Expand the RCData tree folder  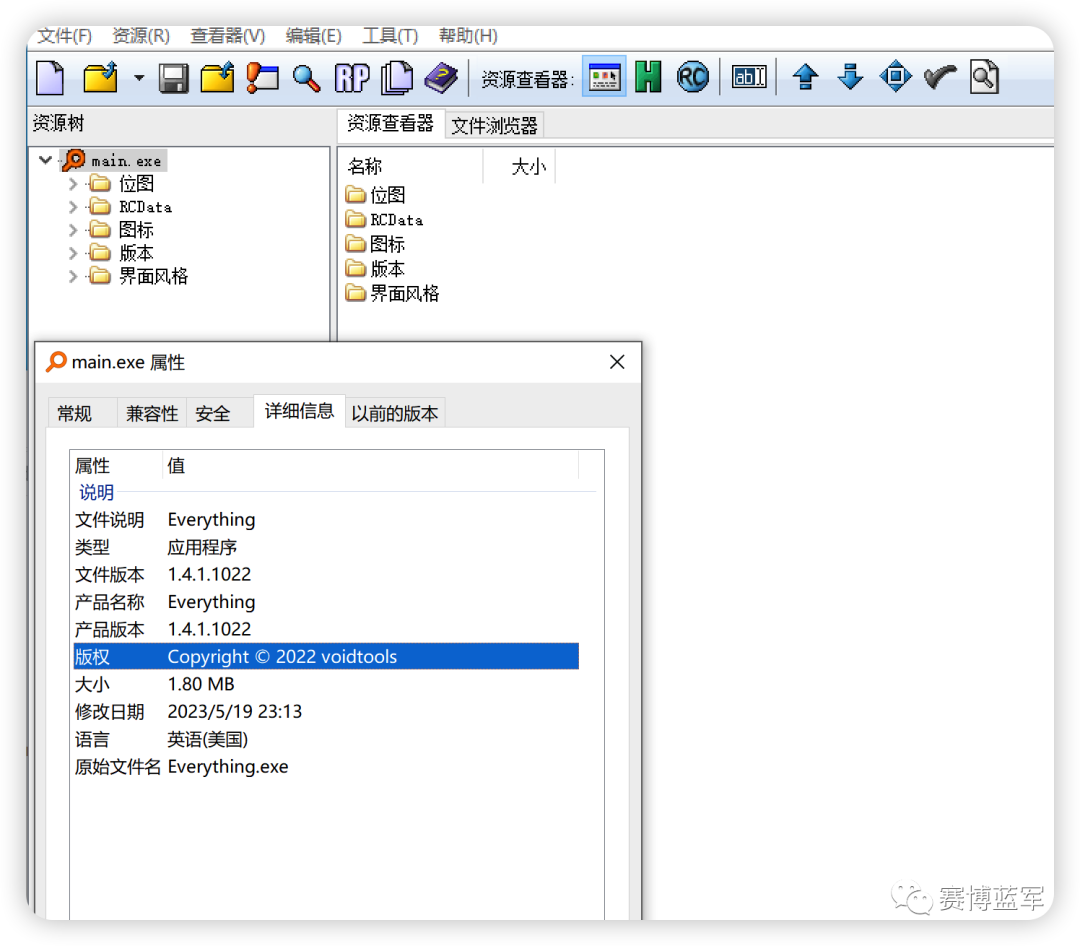click(x=72, y=207)
